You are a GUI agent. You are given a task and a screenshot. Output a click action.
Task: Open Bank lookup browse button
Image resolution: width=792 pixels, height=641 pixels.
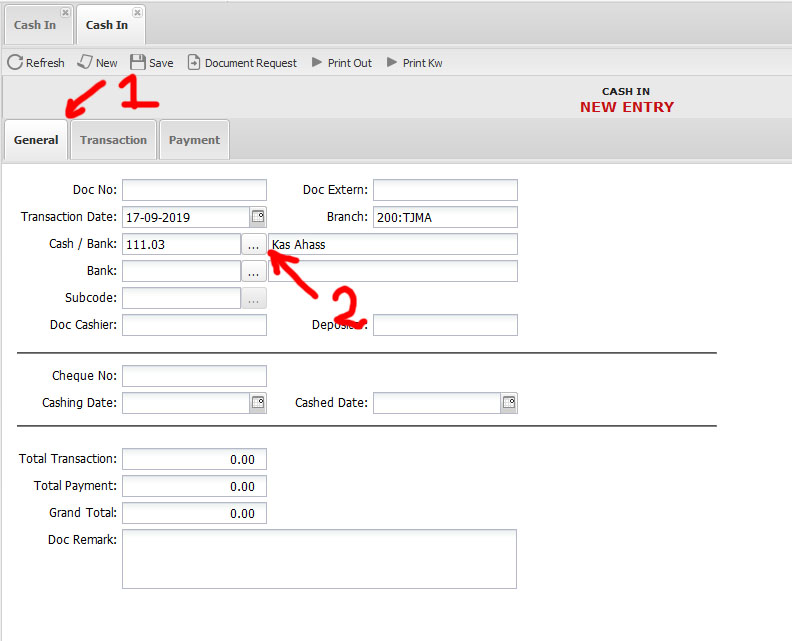pyautogui.click(x=254, y=271)
